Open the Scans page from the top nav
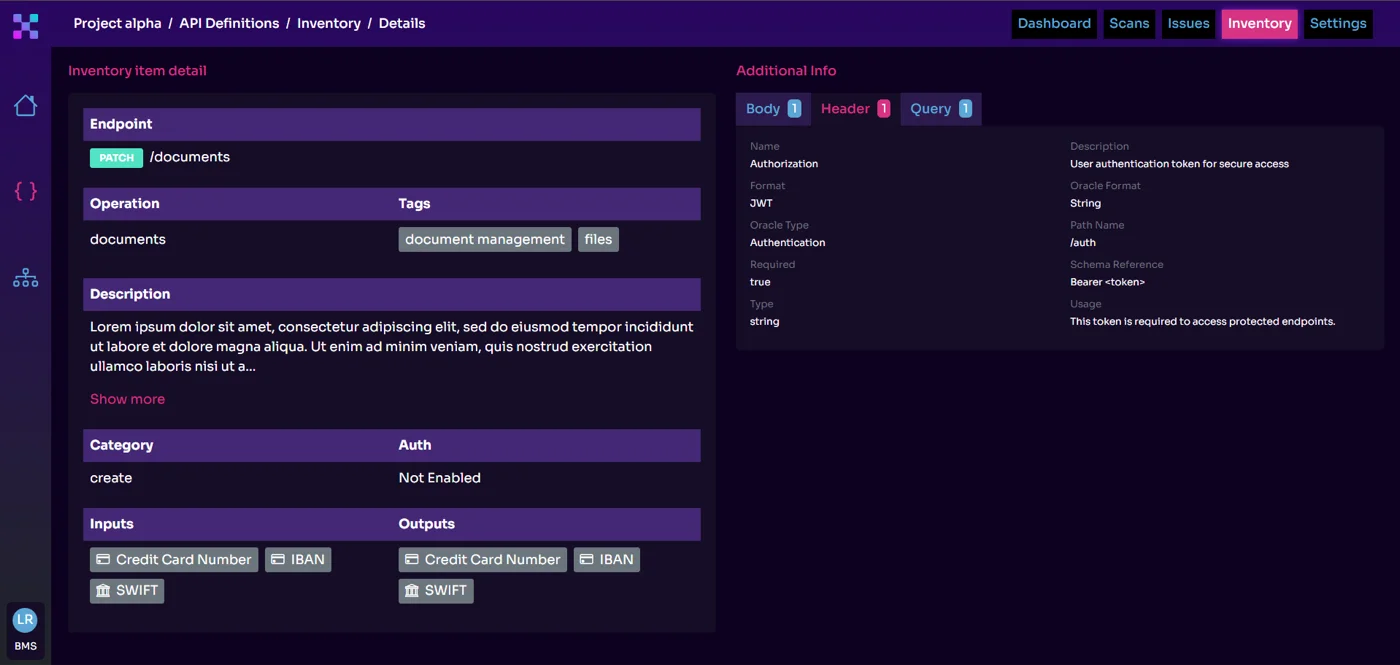This screenshot has height=665, width=1400. coord(1129,23)
